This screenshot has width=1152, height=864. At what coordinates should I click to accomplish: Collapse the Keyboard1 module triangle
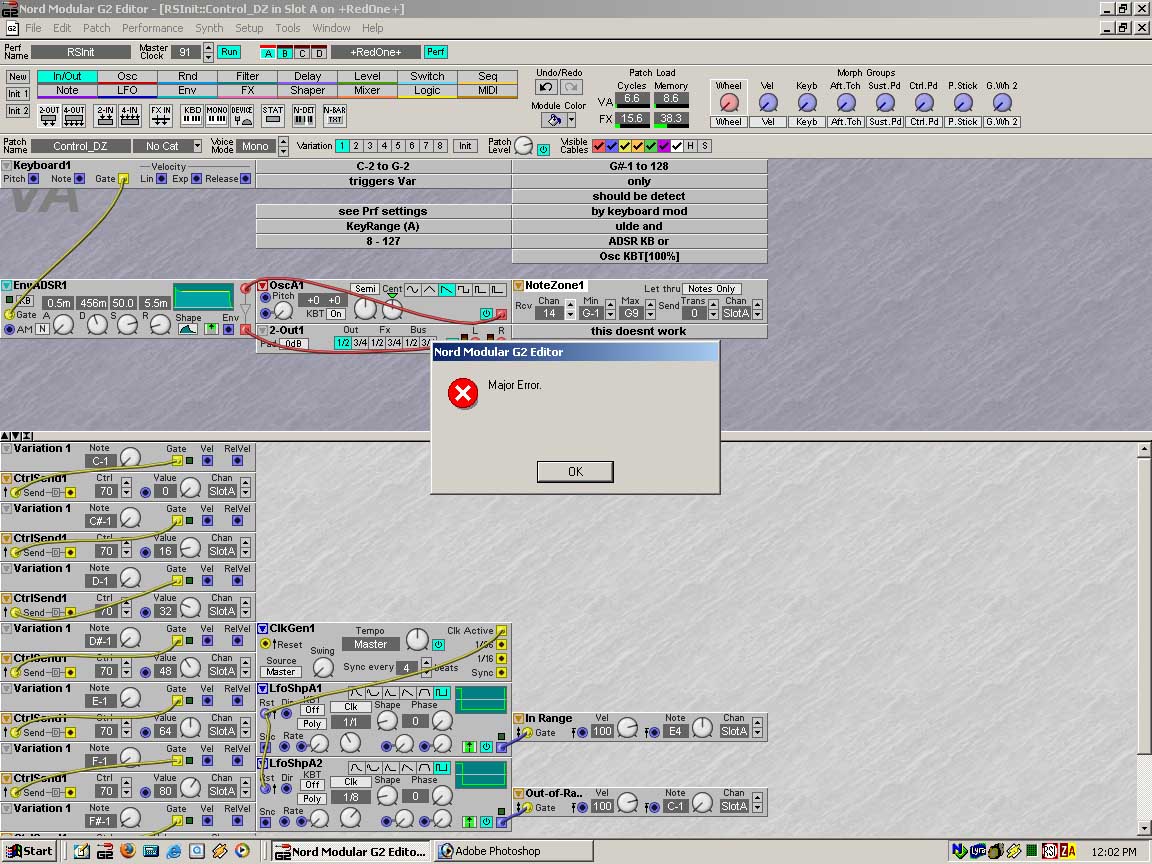click(x=7, y=166)
